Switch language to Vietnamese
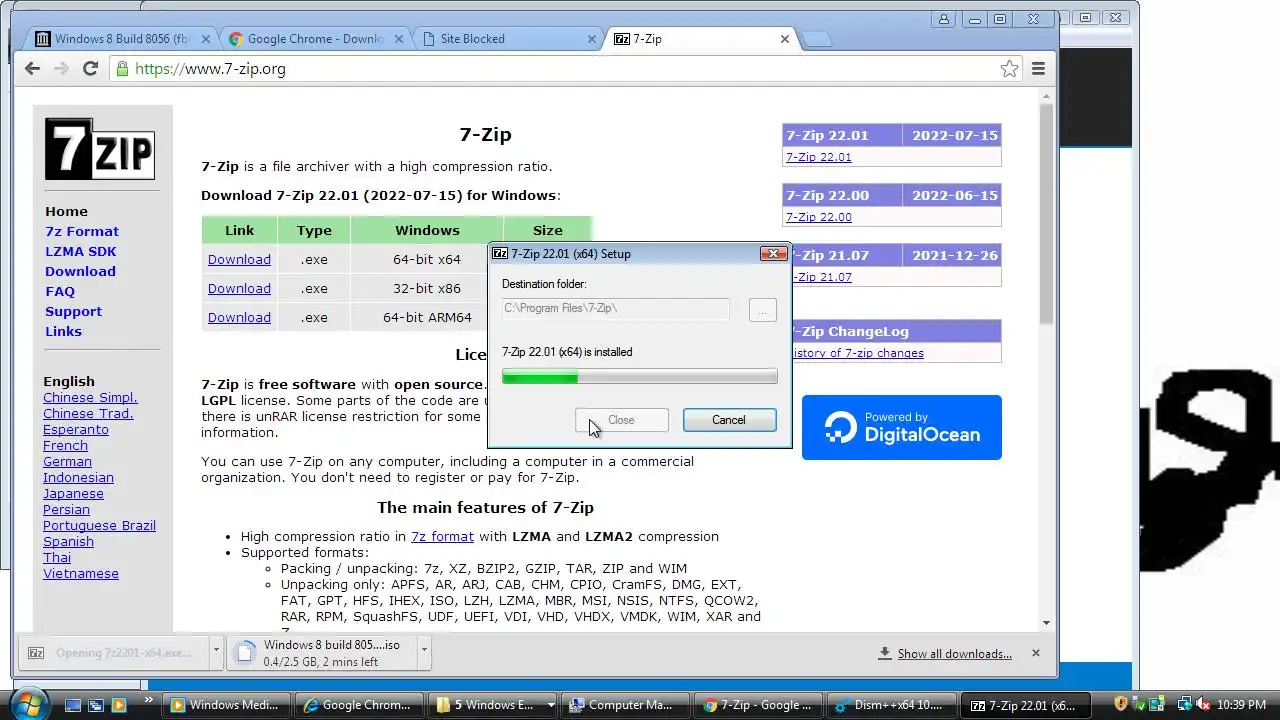Screen dimensions: 1280x720 pos(81,573)
